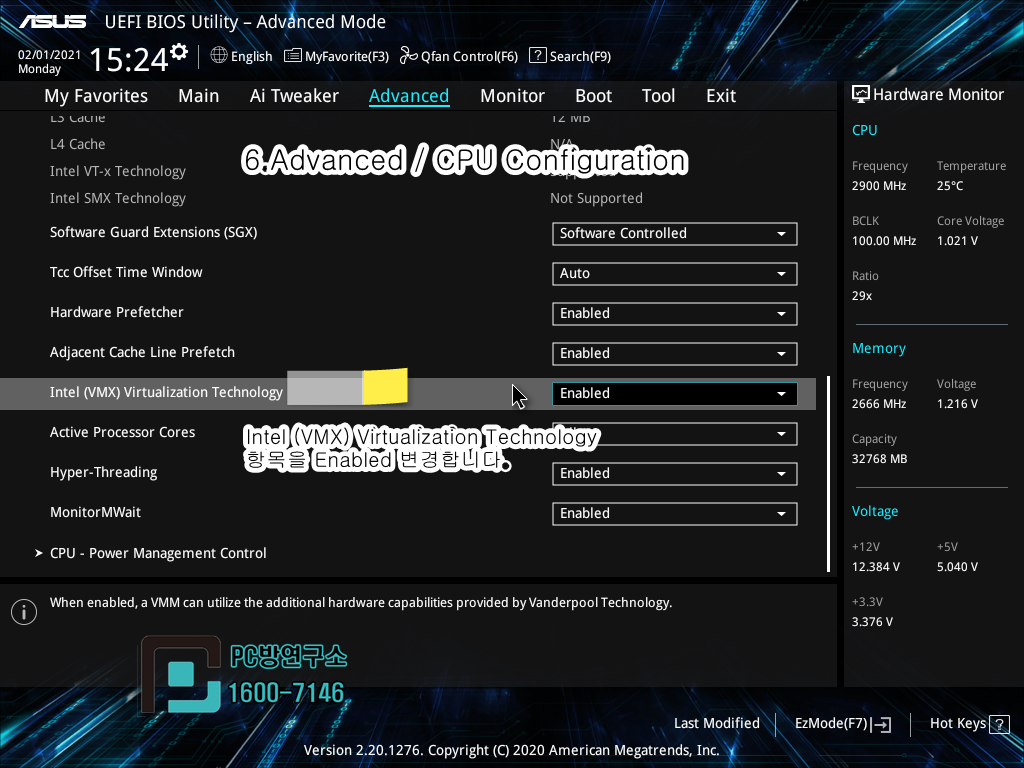Open the Boot tab
Screen dimensions: 1024x768
pyautogui.click(x=593, y=96)
